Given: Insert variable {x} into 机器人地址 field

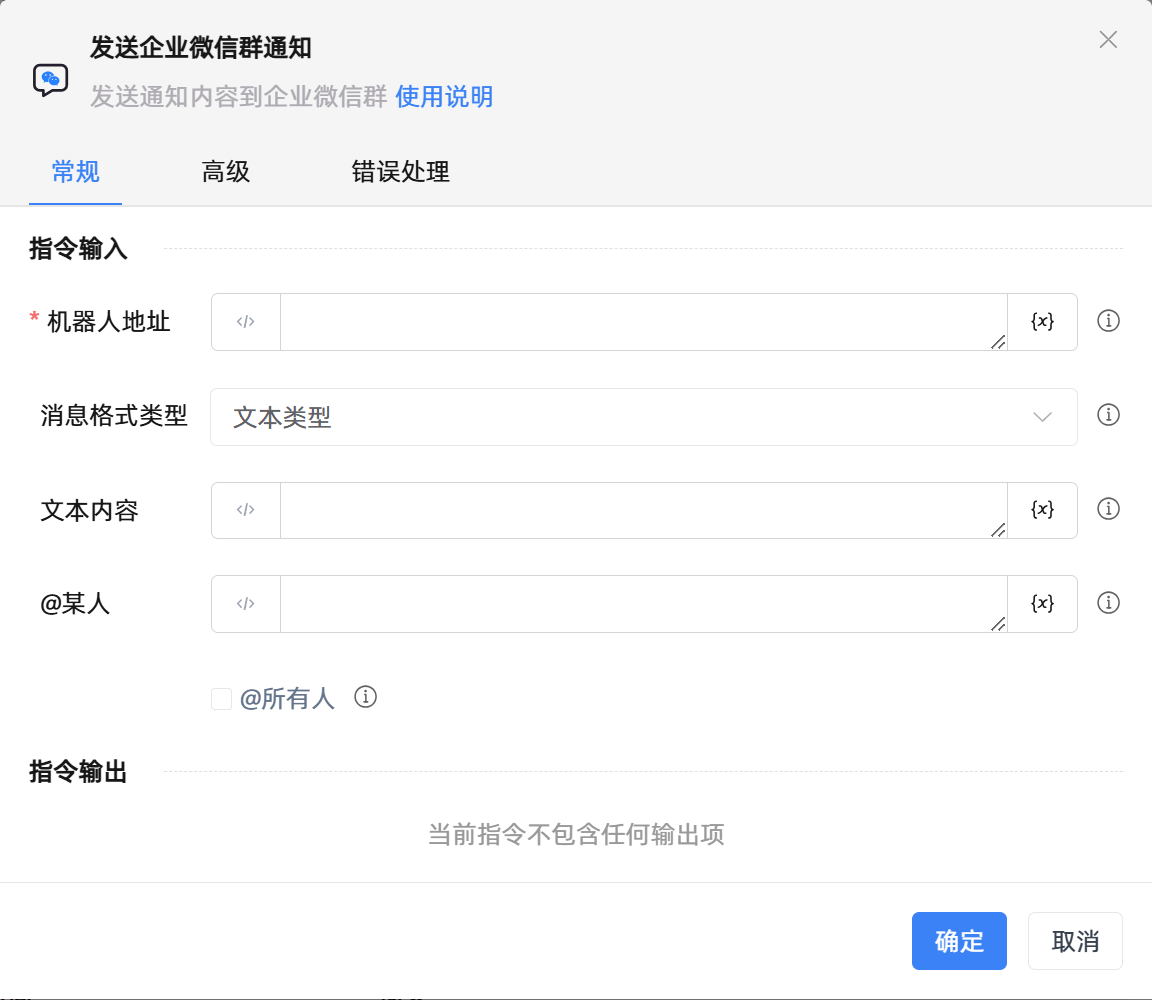Looking at the screenshot, I should (1042, 322).
